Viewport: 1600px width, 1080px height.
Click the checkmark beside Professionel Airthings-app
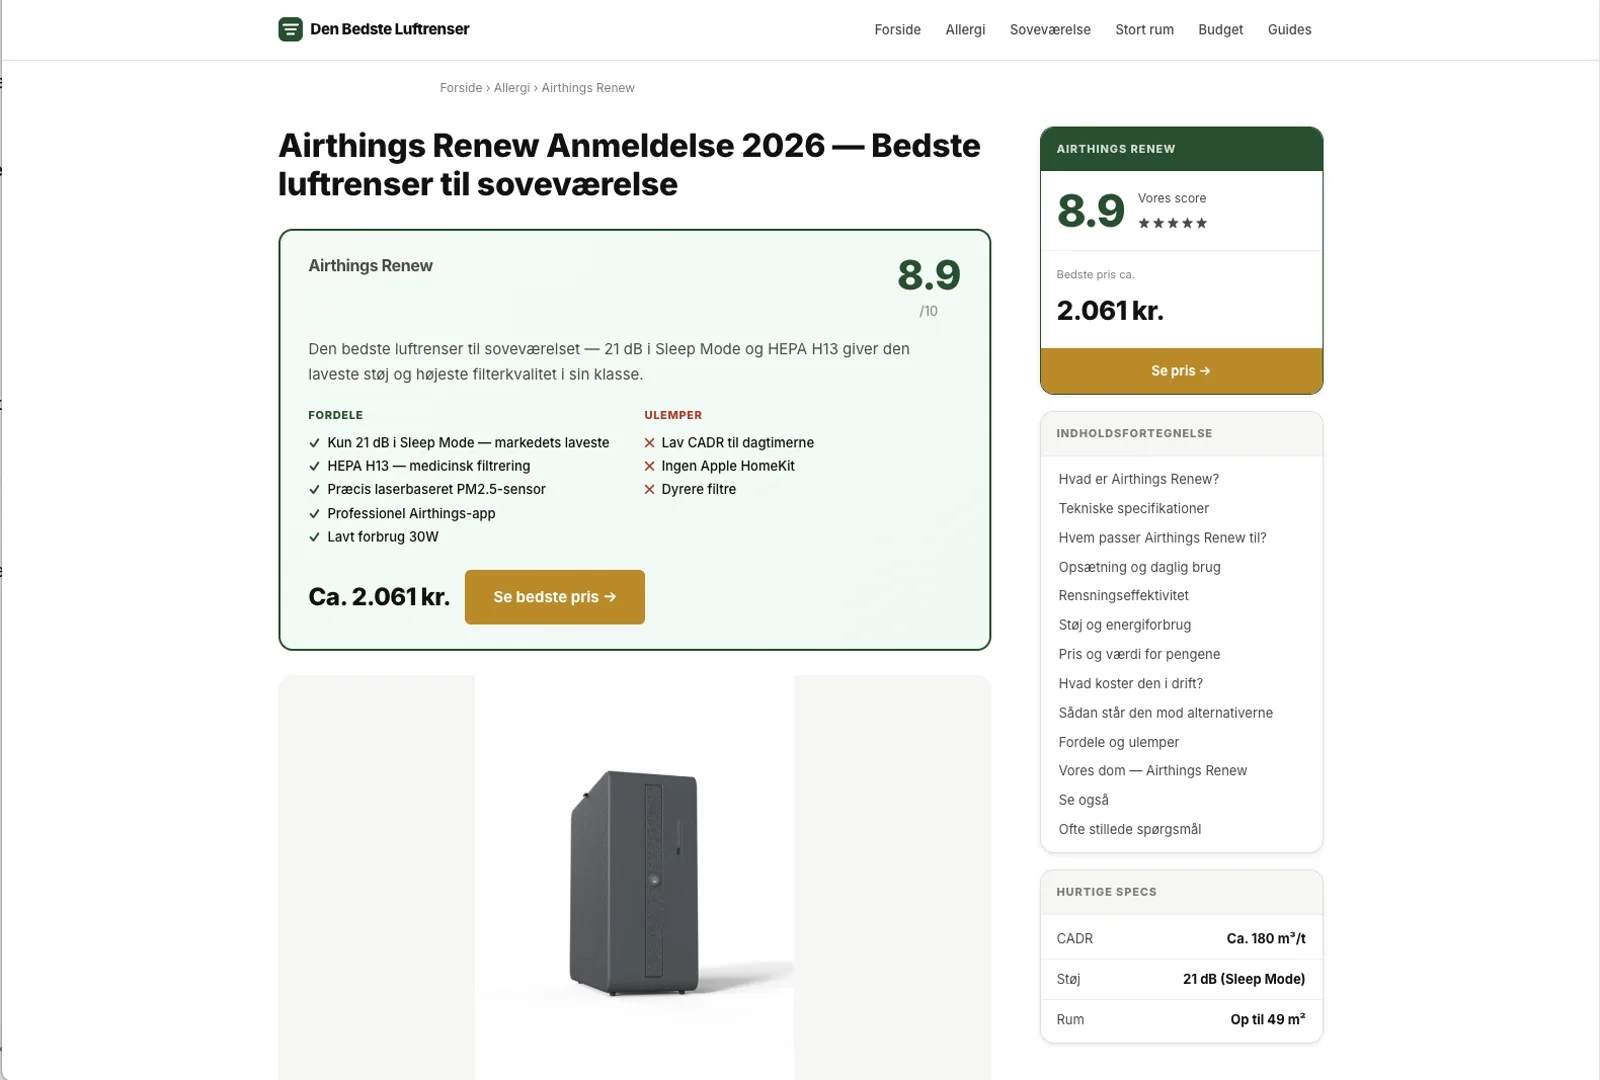click(315, 514)
